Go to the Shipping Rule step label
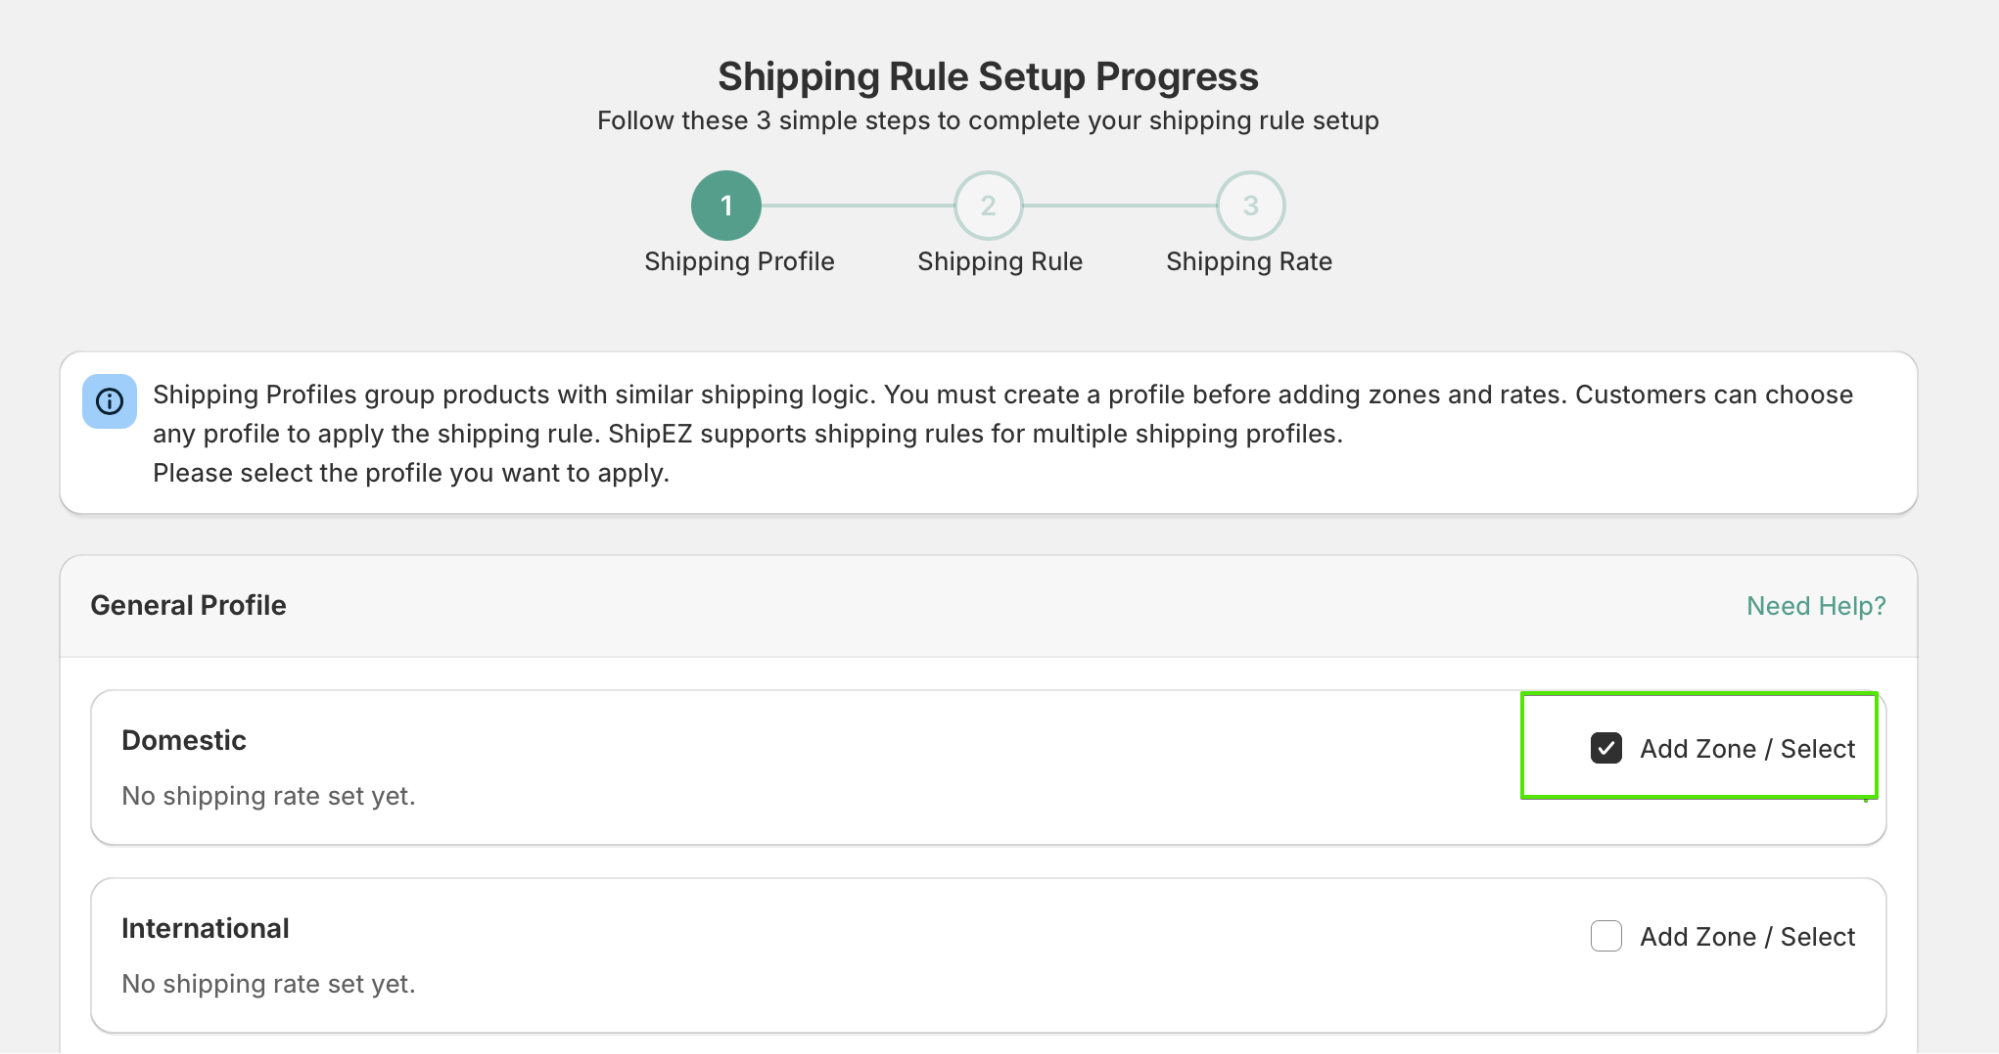The image size is (1999, 1054). click(x=1000, y=262)
